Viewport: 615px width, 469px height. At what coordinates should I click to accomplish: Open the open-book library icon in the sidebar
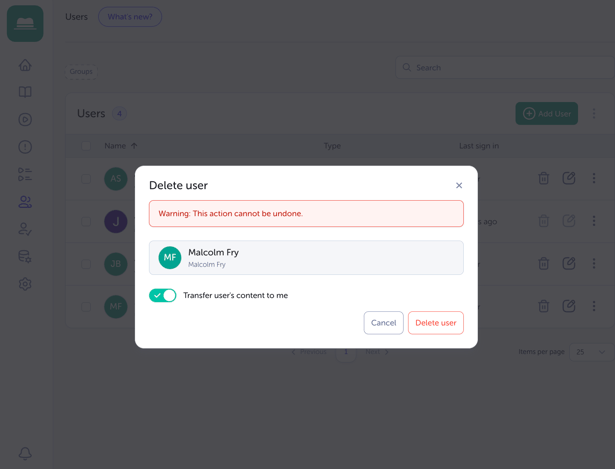[25, 92]
